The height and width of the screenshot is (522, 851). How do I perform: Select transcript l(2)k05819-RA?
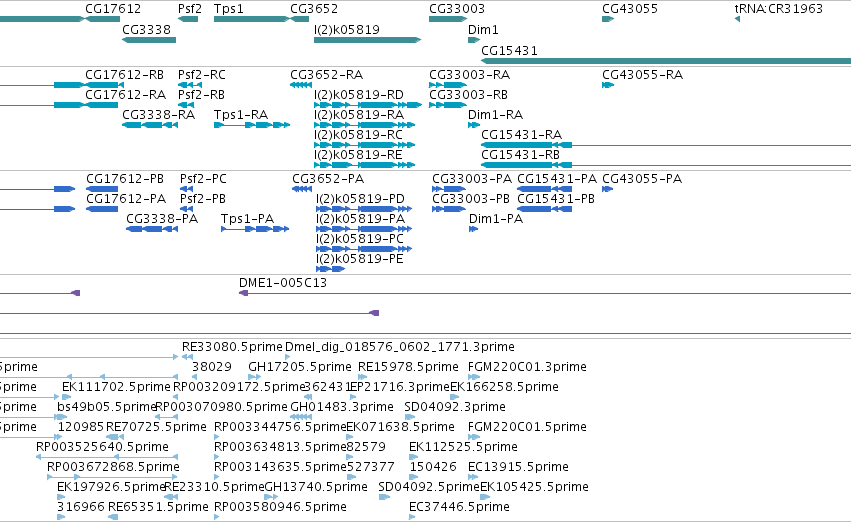pos(359,114)
